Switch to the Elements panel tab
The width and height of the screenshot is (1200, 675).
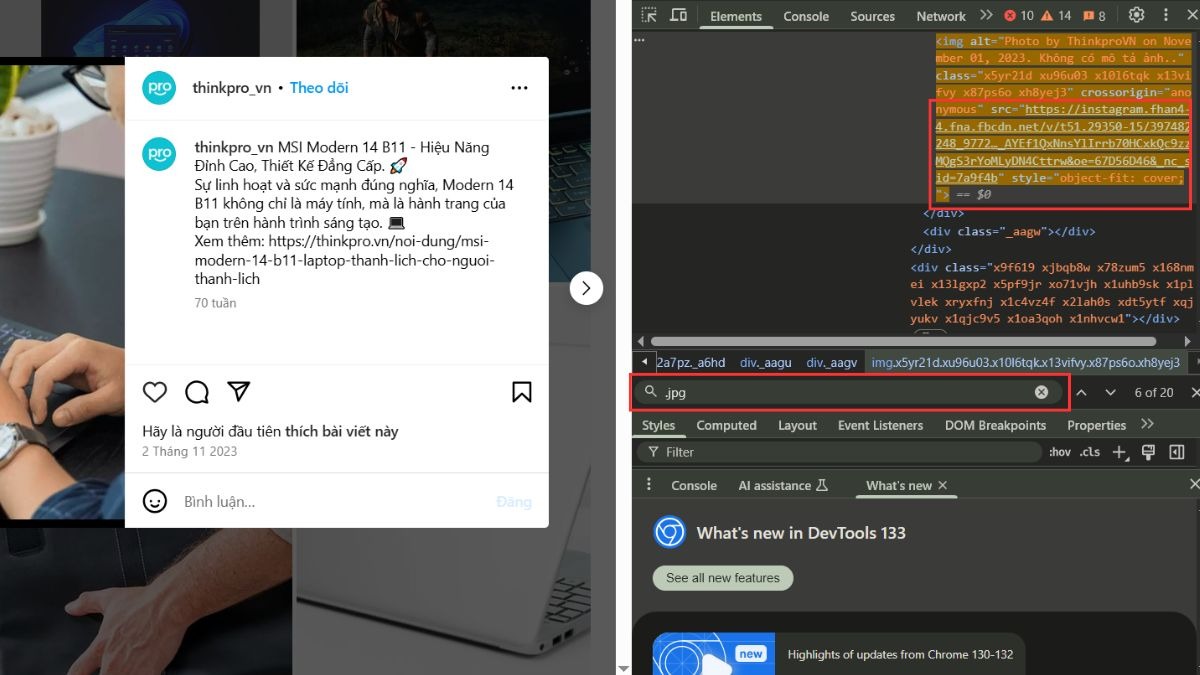tap(736, 16)
